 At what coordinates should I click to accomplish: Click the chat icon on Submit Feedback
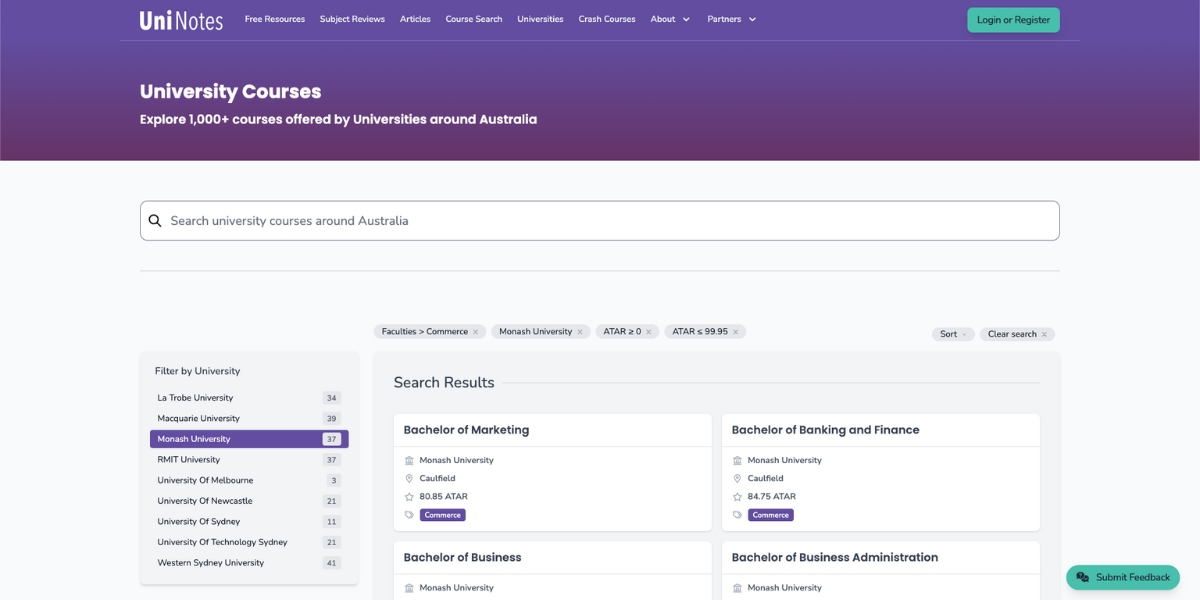(1083, 577)
